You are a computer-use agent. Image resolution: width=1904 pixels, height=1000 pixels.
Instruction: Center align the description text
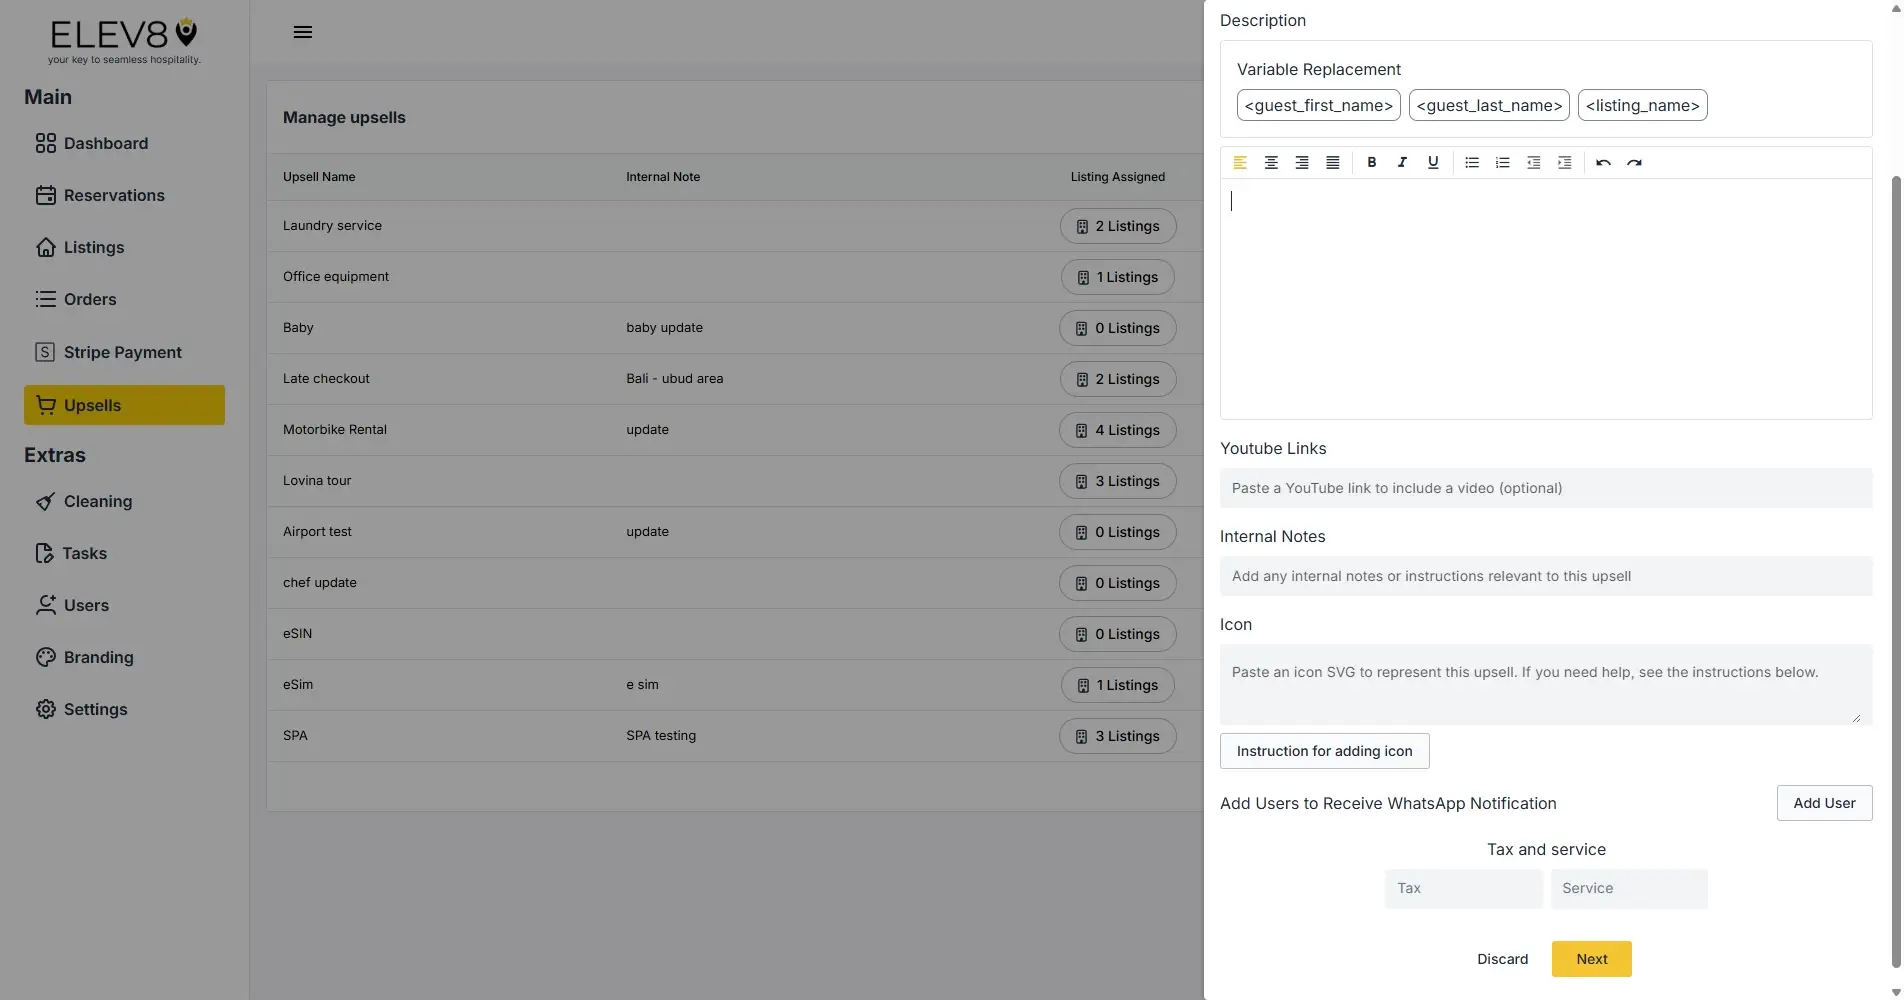1271,162
